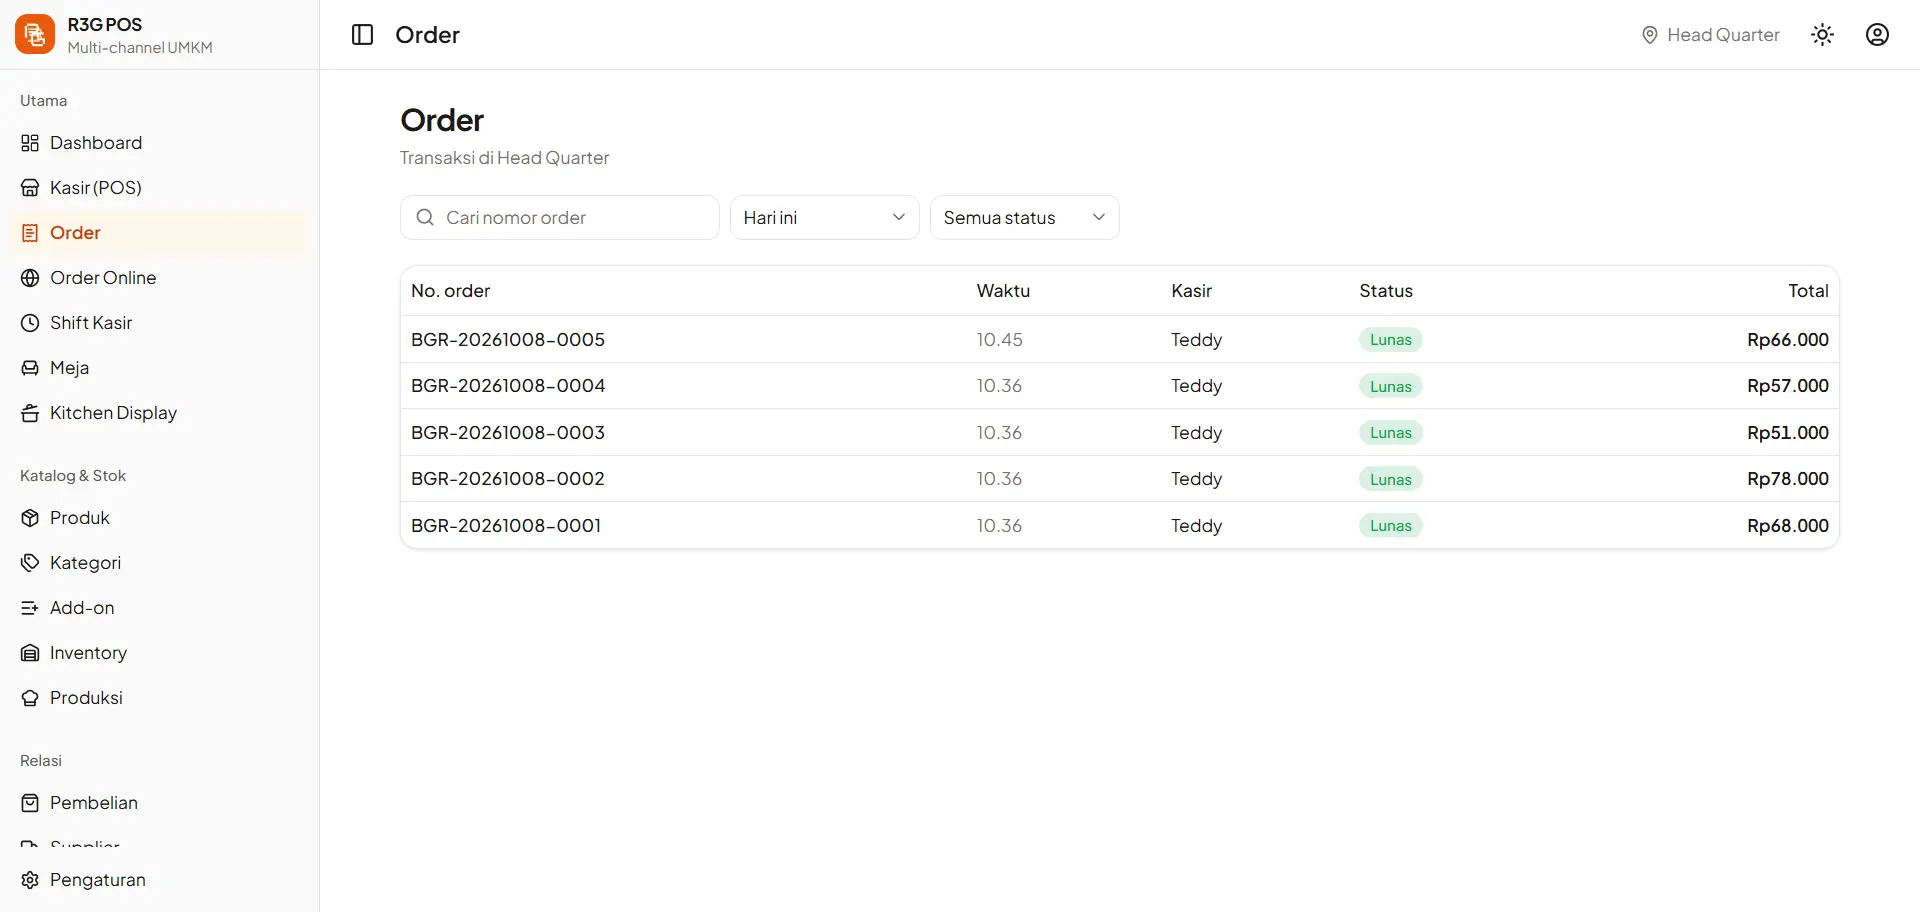Click the Meja table icon
Image resolution: width=1920 pixels, height=912 pixels.
pyautogui.click(x=30, y=368)
